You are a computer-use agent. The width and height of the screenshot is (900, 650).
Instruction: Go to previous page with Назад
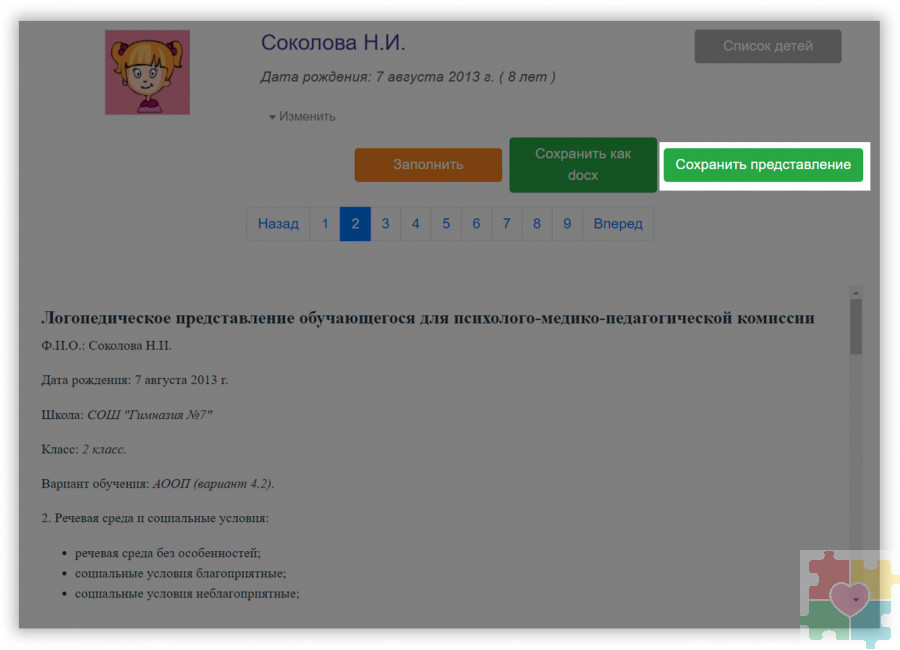(x=278, y=224)
